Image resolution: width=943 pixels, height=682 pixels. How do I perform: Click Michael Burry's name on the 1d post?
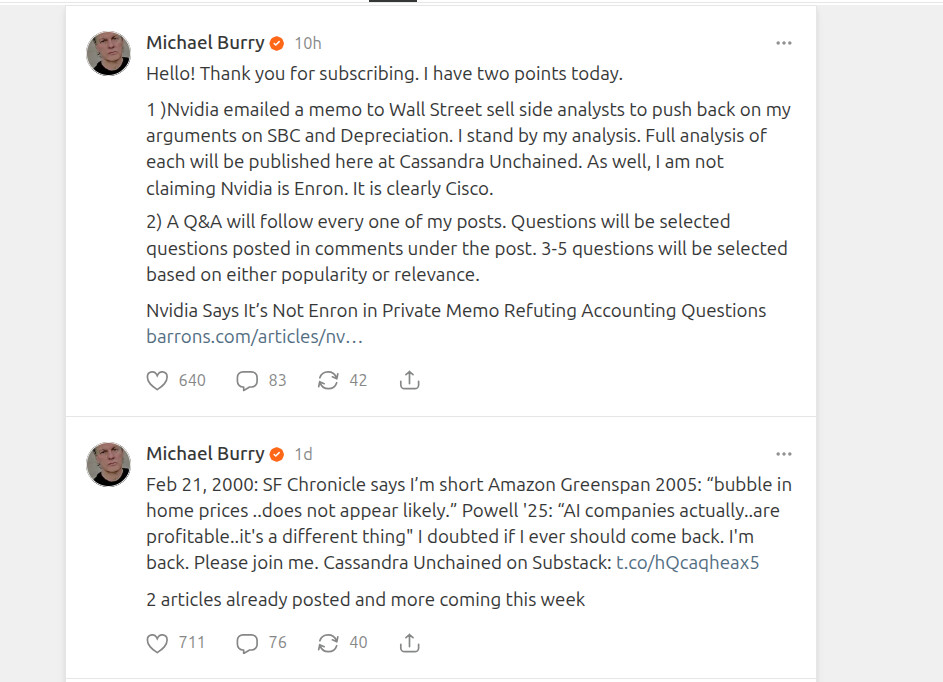[205, 454]
